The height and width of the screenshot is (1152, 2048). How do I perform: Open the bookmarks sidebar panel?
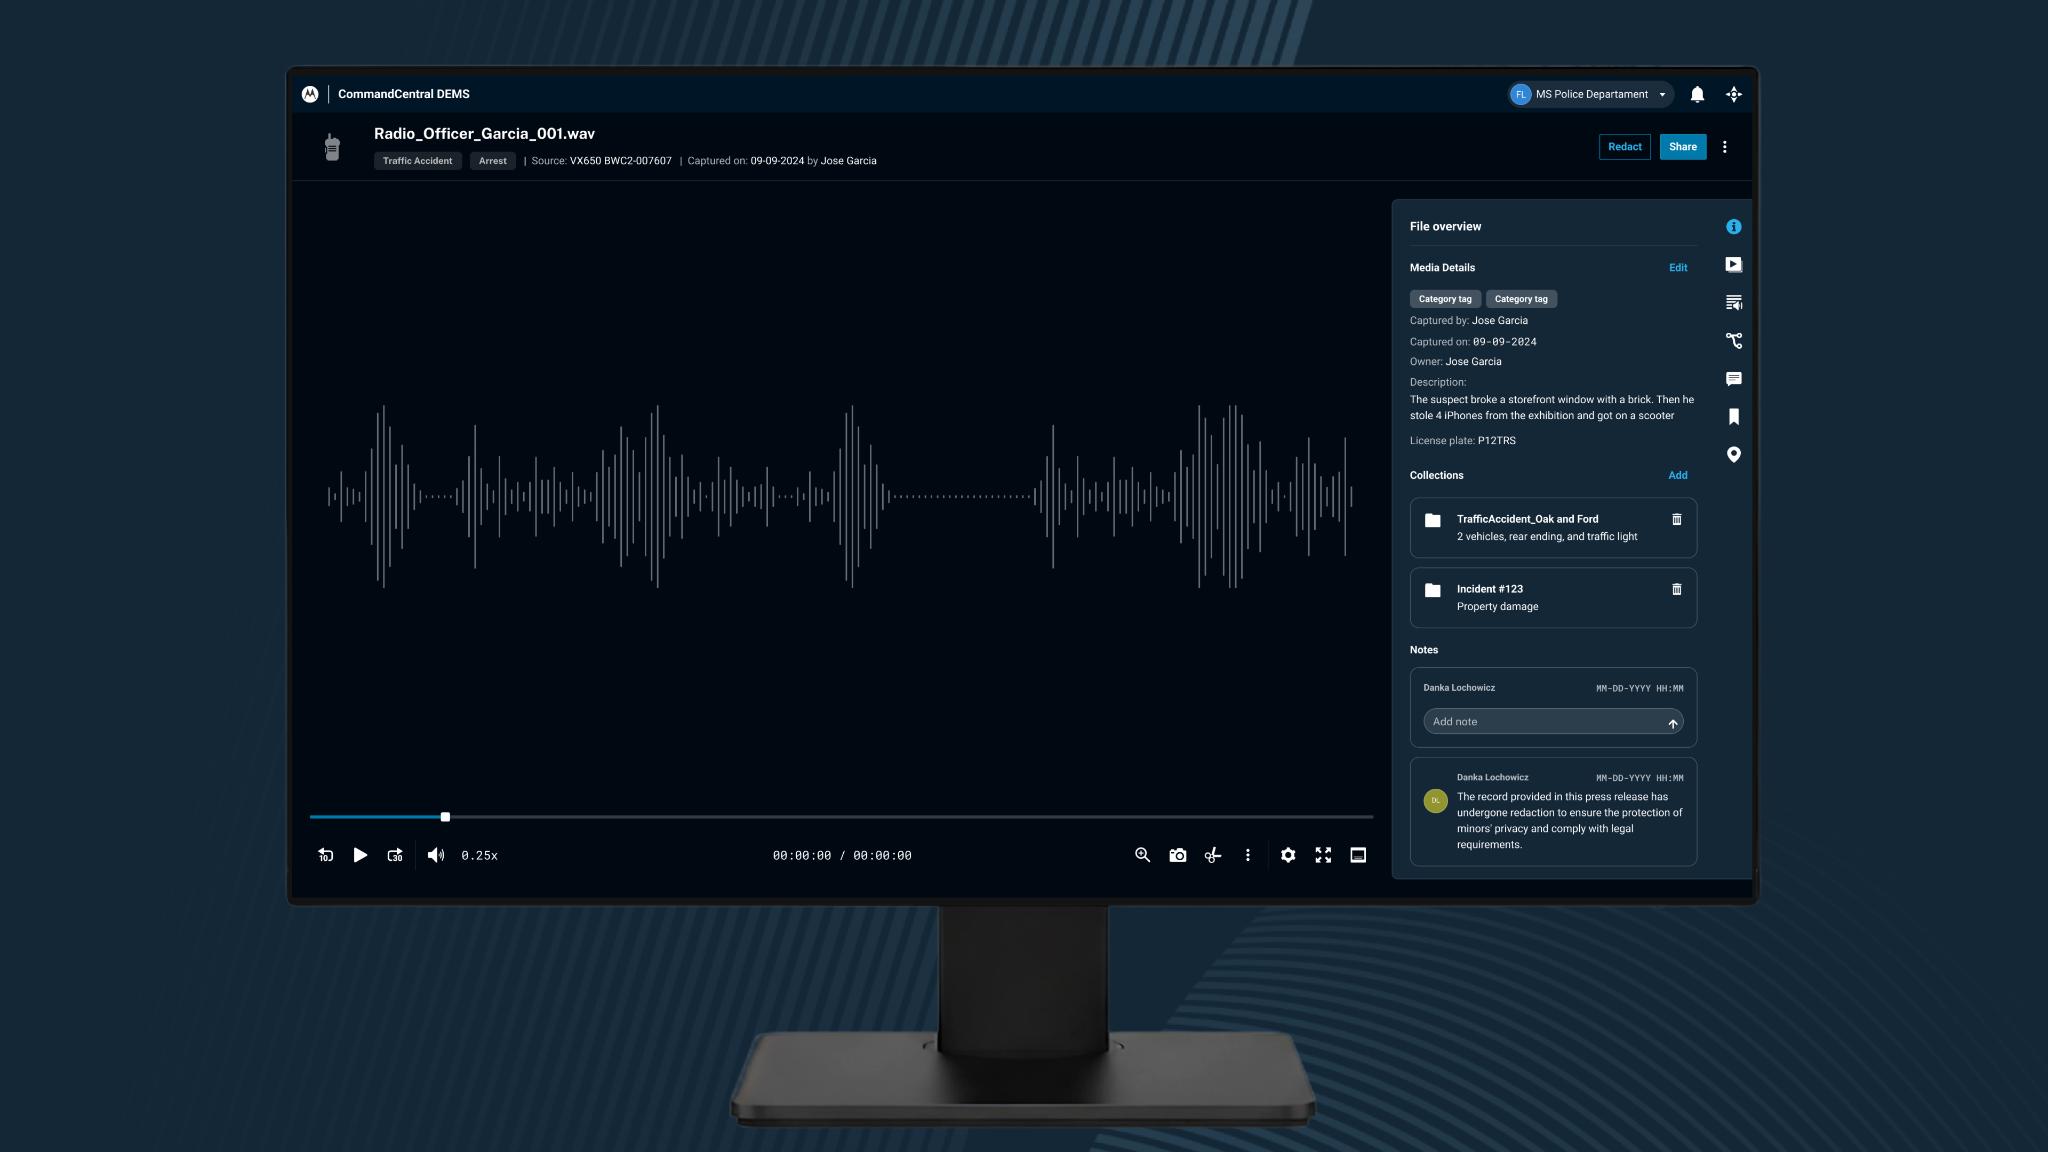pos(1733,417)
